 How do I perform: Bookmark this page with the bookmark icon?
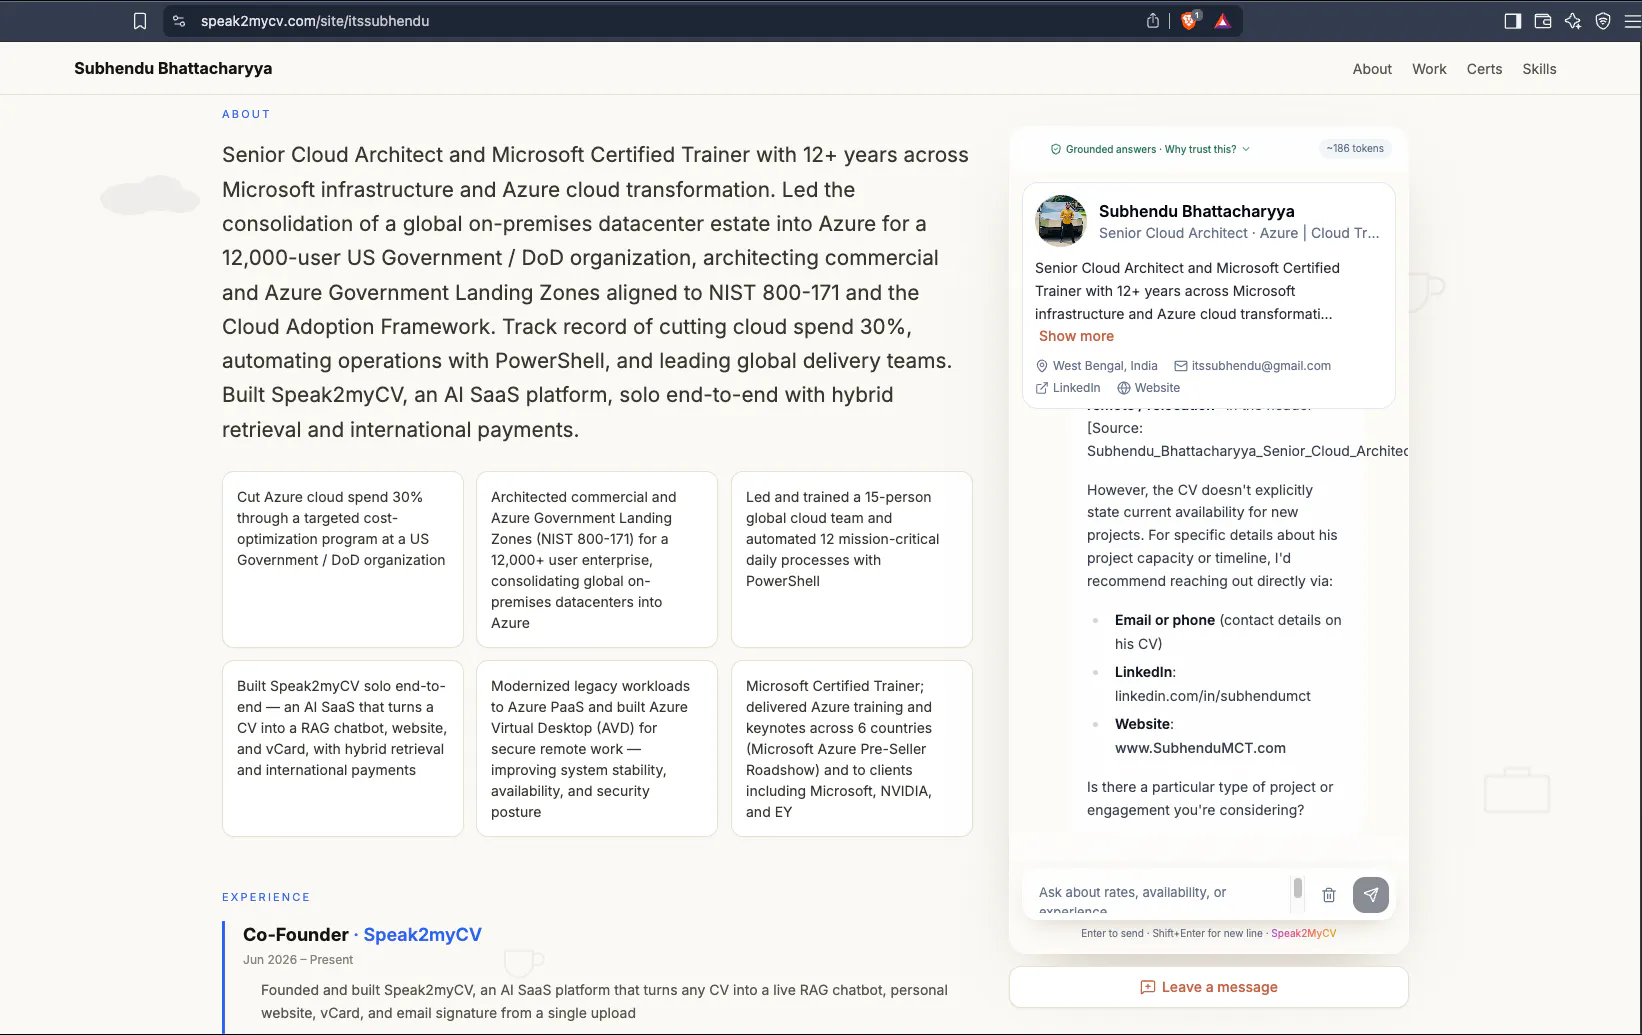pos(140,21)
